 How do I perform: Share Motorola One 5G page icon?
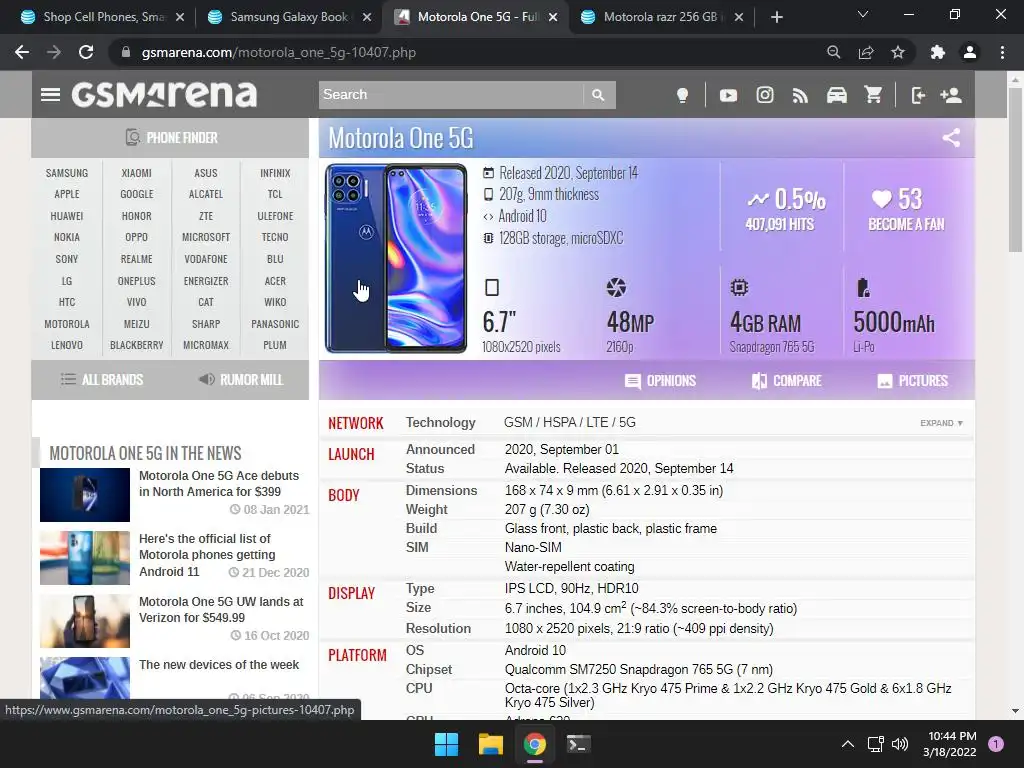pos(951,138)
